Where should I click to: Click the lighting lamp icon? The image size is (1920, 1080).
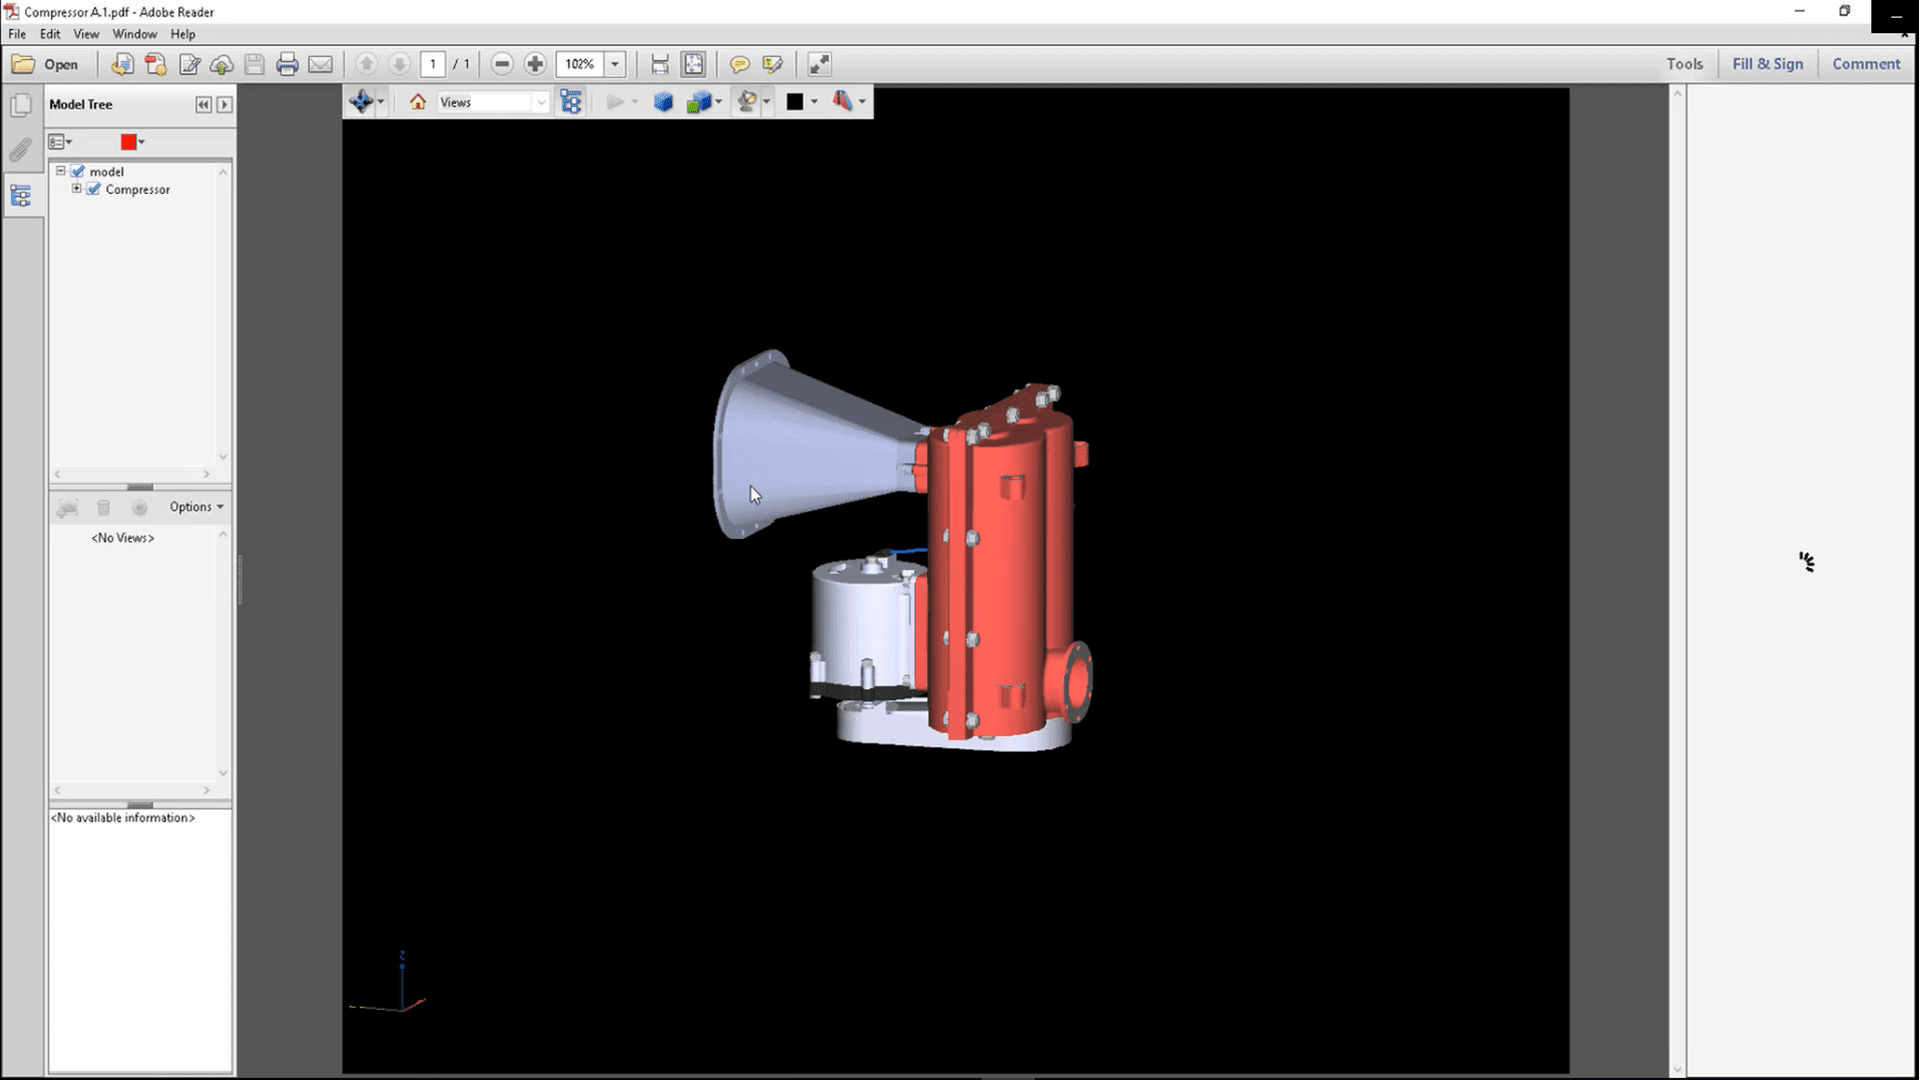(746, 102)
